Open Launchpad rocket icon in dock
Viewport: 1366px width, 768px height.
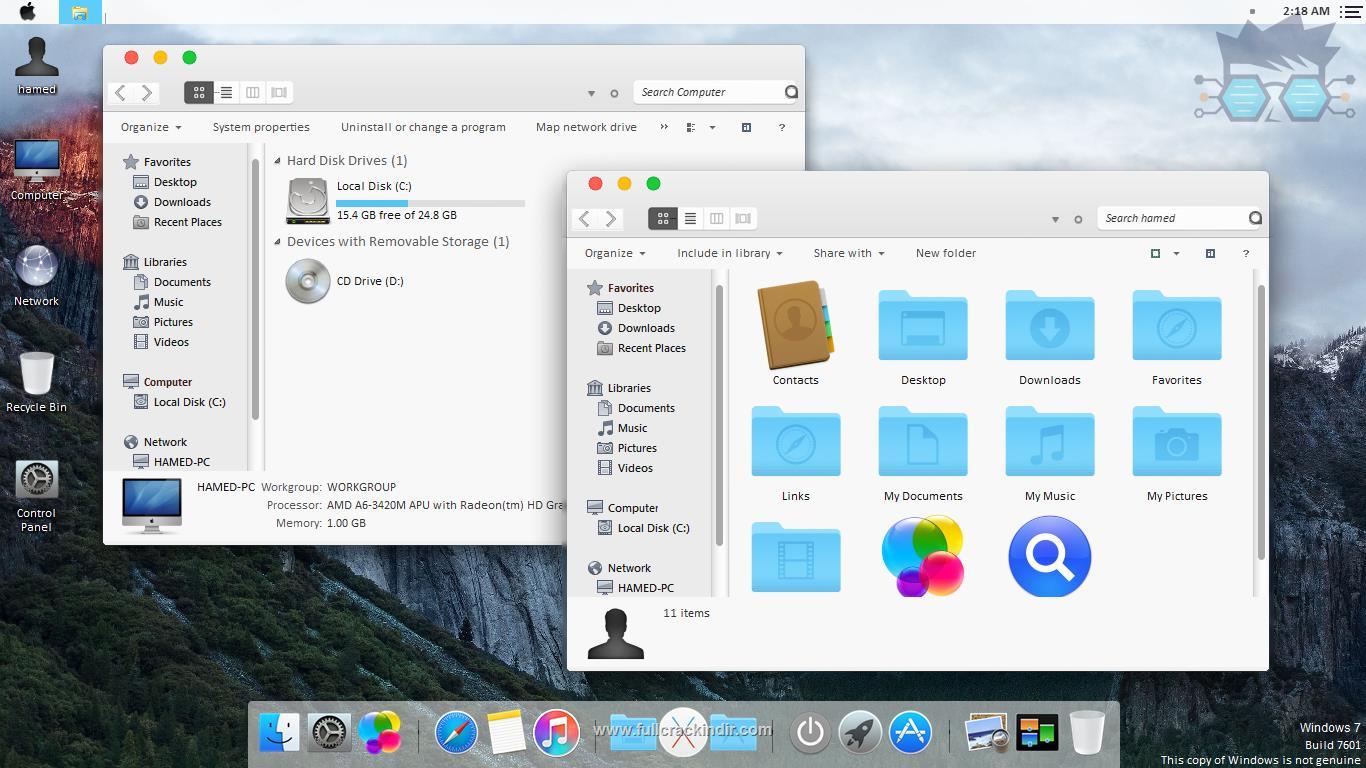[x=860, y=733]
